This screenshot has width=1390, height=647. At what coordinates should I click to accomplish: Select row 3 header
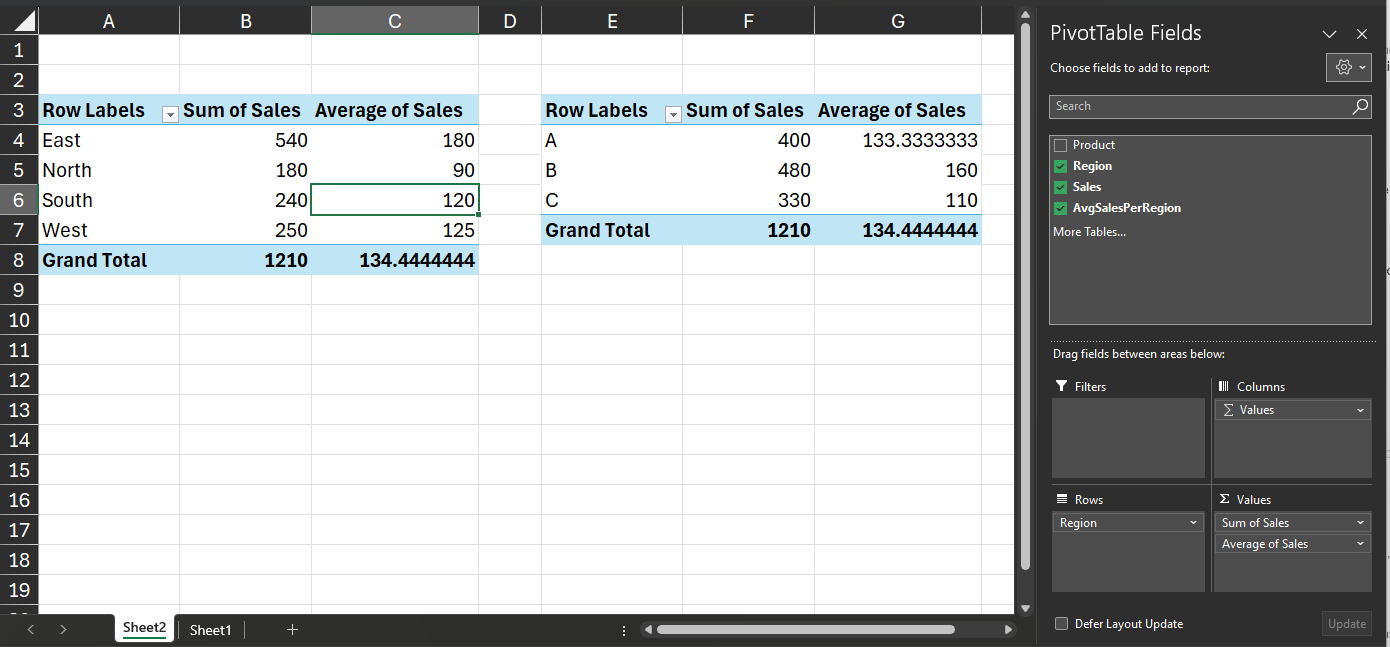tap(19, 110)
